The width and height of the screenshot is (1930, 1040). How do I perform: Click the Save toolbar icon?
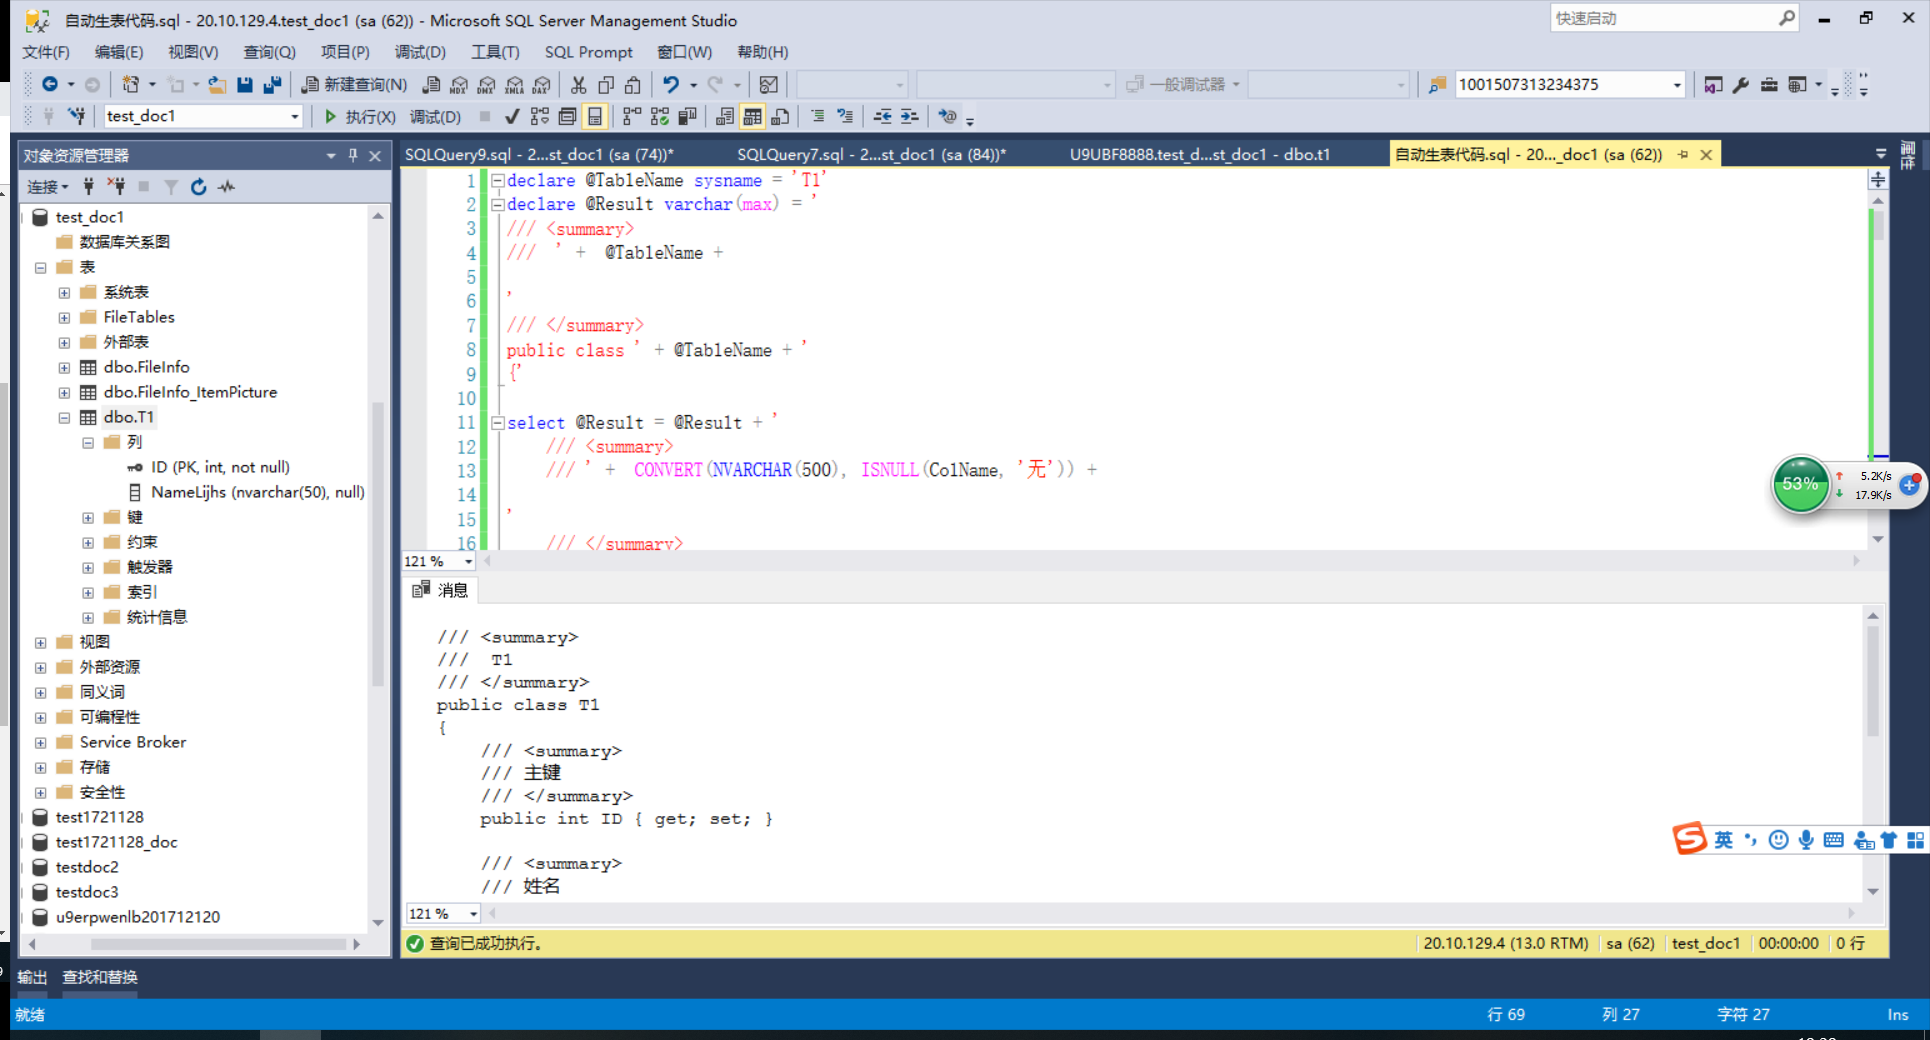(244, 84)
